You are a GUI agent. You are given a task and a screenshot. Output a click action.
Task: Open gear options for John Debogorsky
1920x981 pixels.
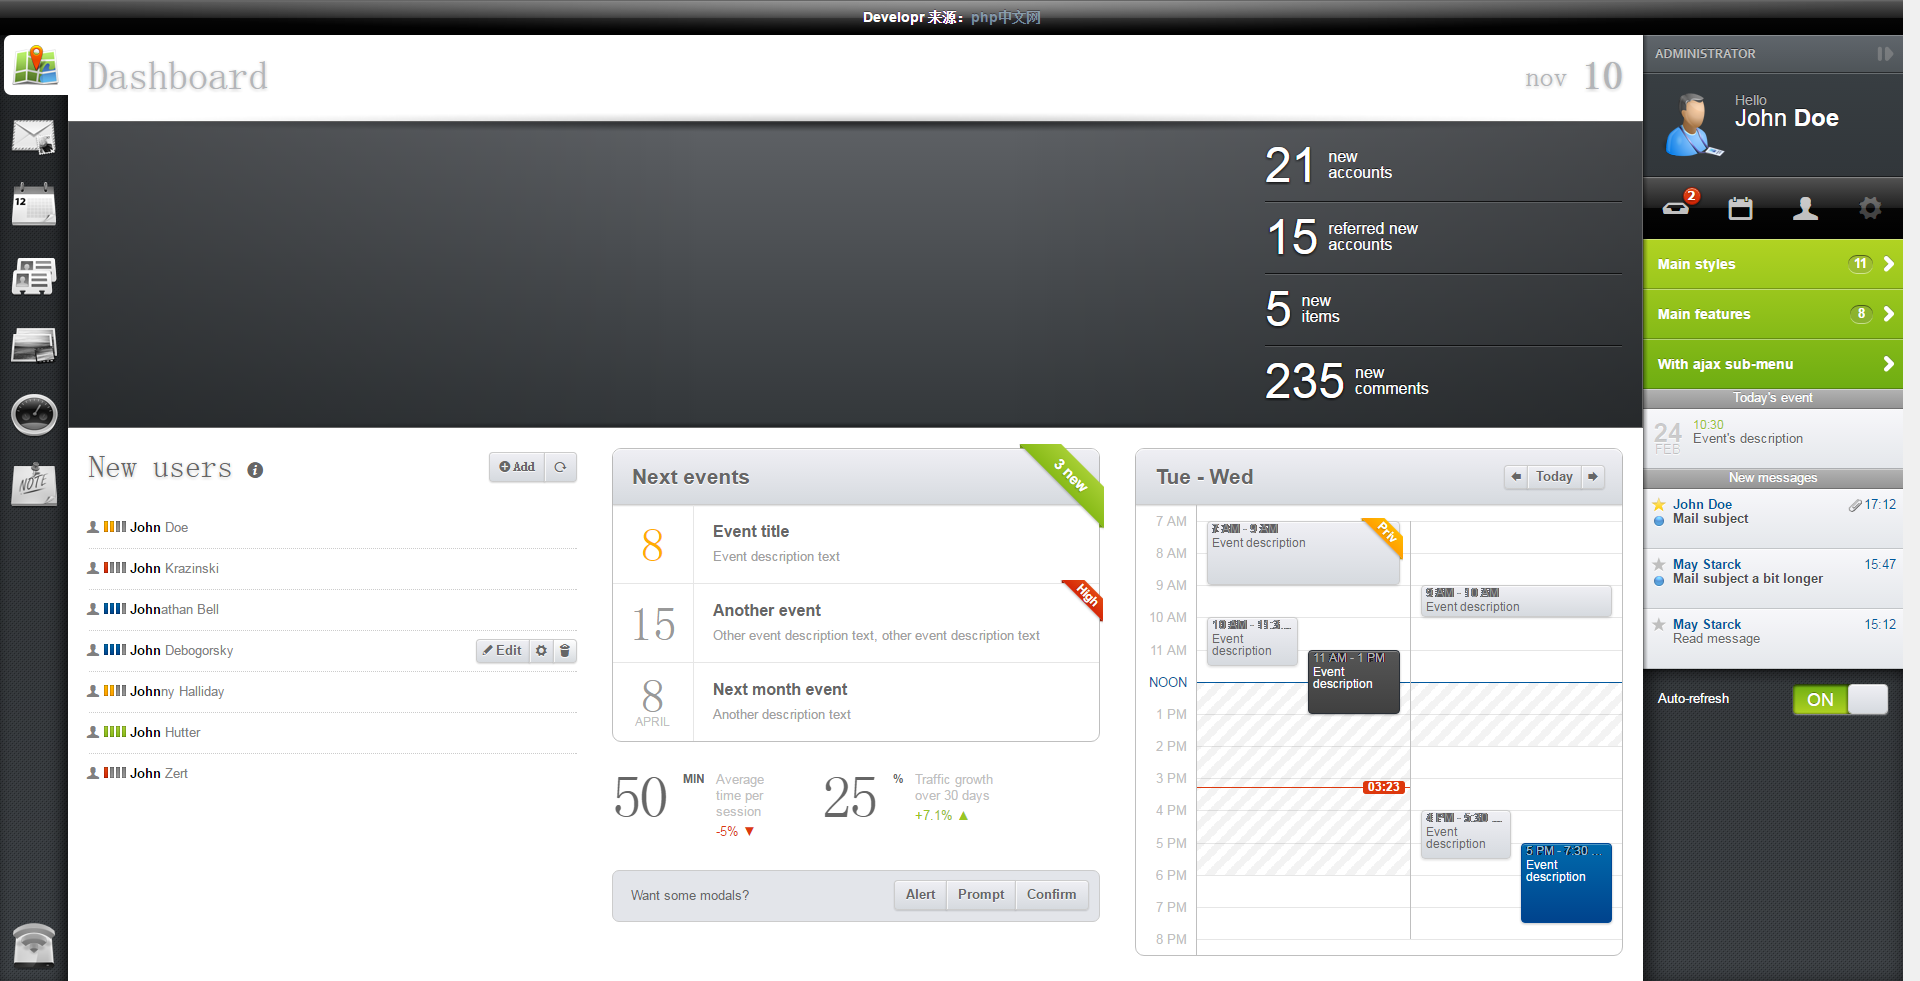point(541,651)
